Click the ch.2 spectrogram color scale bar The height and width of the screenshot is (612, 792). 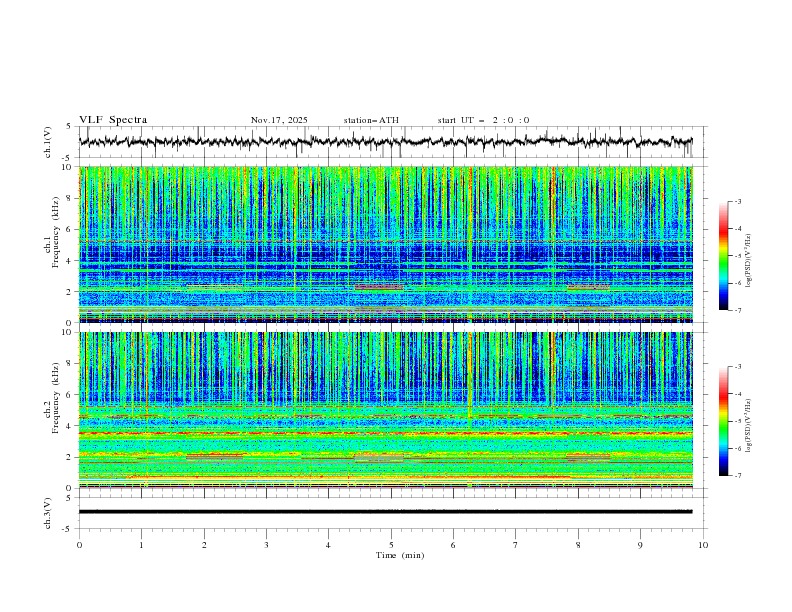click(x=723, y=421)
